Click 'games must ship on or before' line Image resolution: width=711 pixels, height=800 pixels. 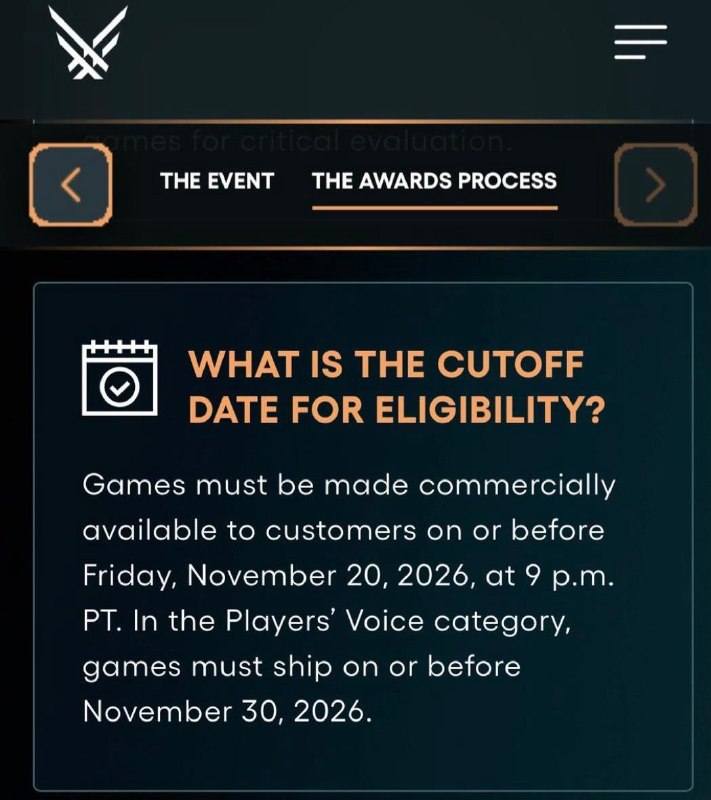[x=302, y=667]
